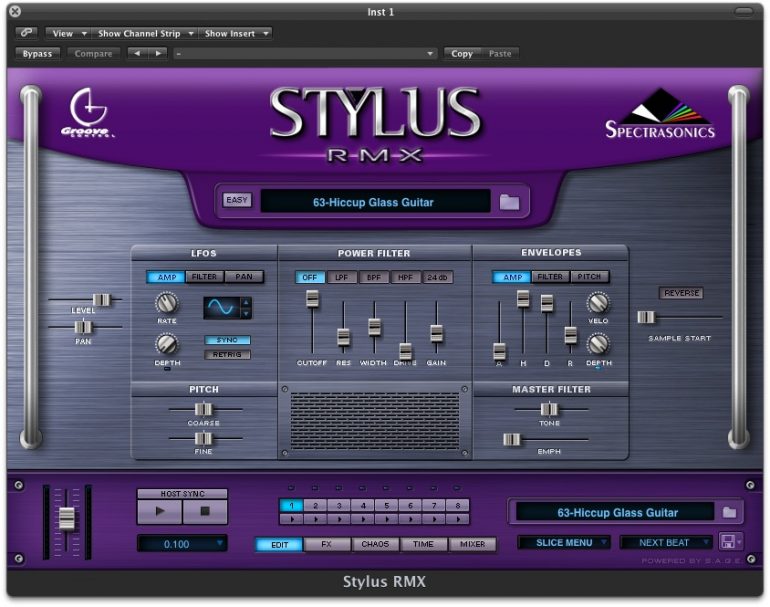
Task: Start playback with the play button
Action: pyautogui.click(x=160, y=511)
